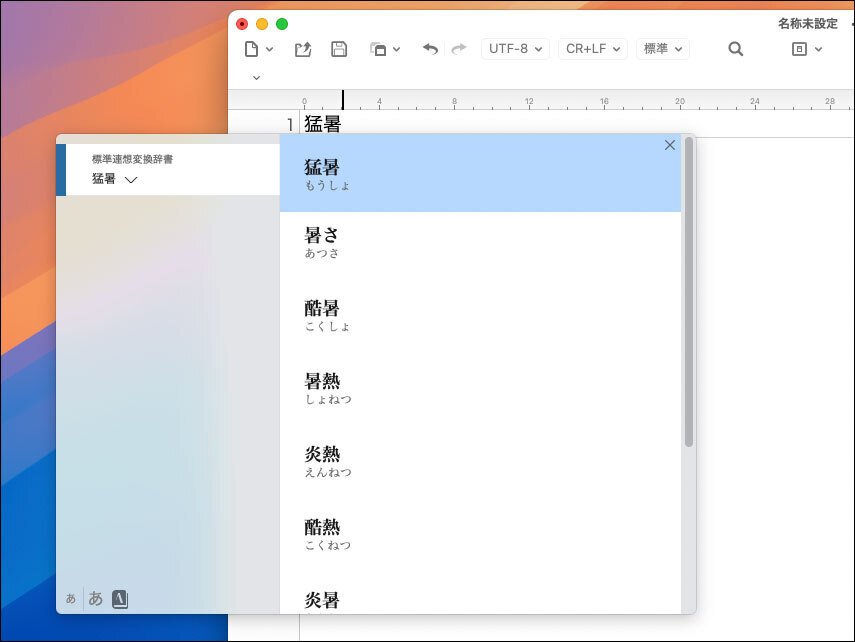This screenshot has width=855, height=642.
Task: Close the conversion candidate panel
Action: pos(669,144)
